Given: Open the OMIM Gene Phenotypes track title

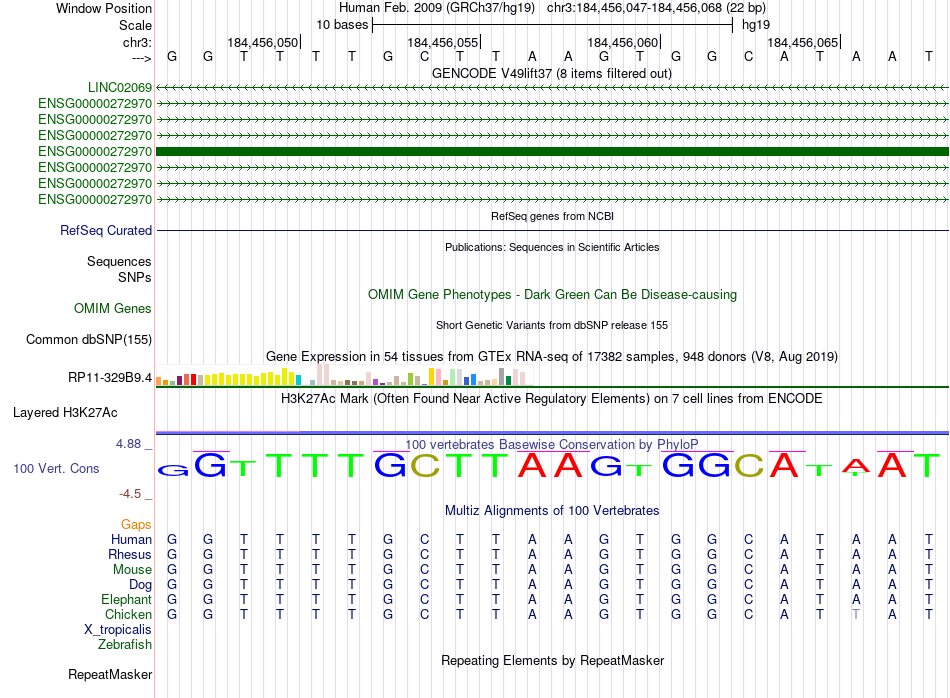Looking at the screenshot, I should pos(553,295).
